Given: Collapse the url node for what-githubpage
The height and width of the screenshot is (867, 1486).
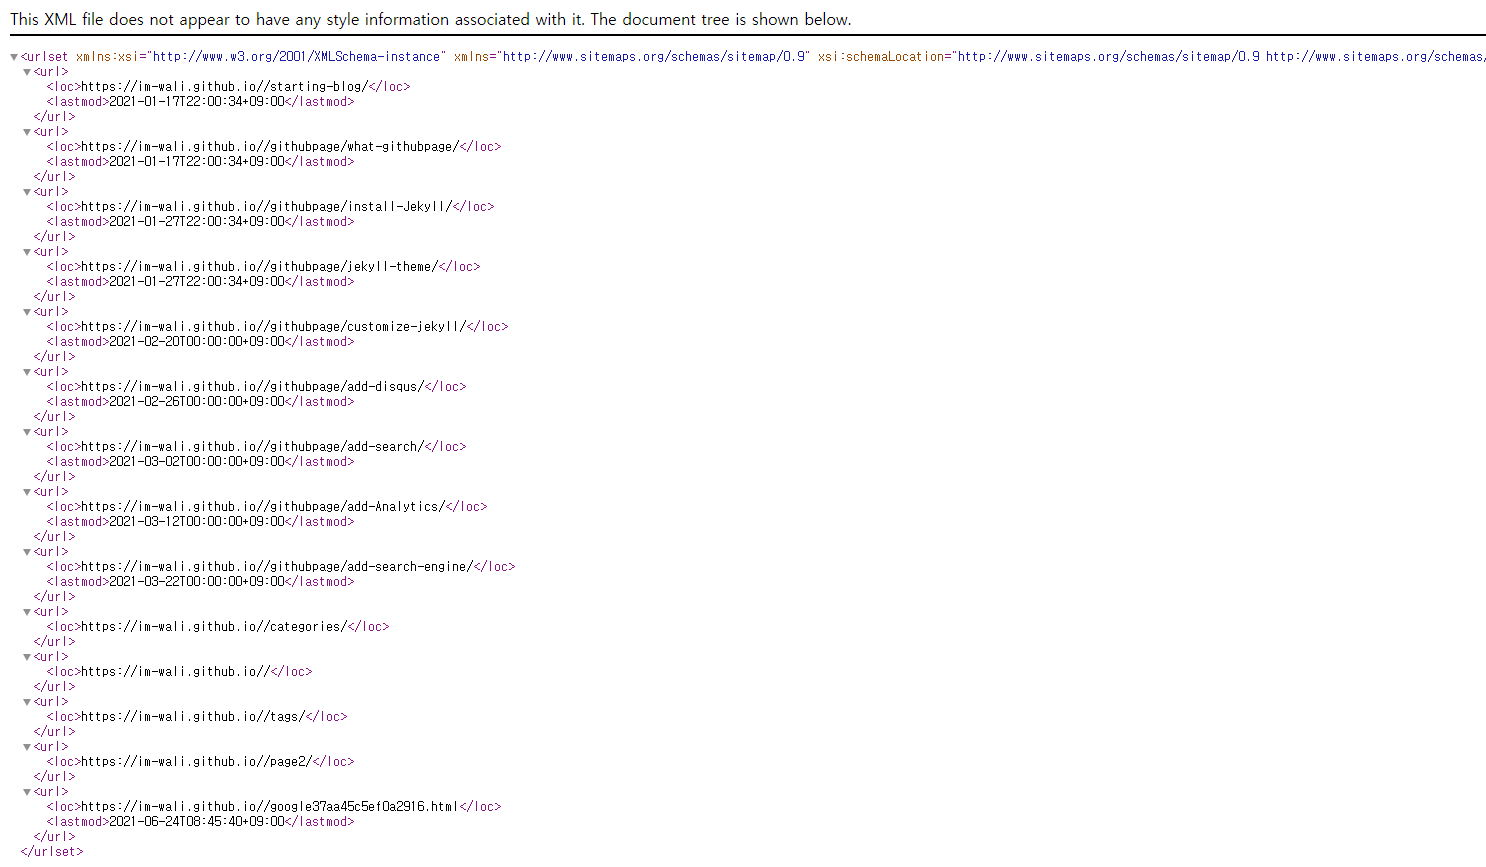Looking at the screenshot, I should [27, 132].
